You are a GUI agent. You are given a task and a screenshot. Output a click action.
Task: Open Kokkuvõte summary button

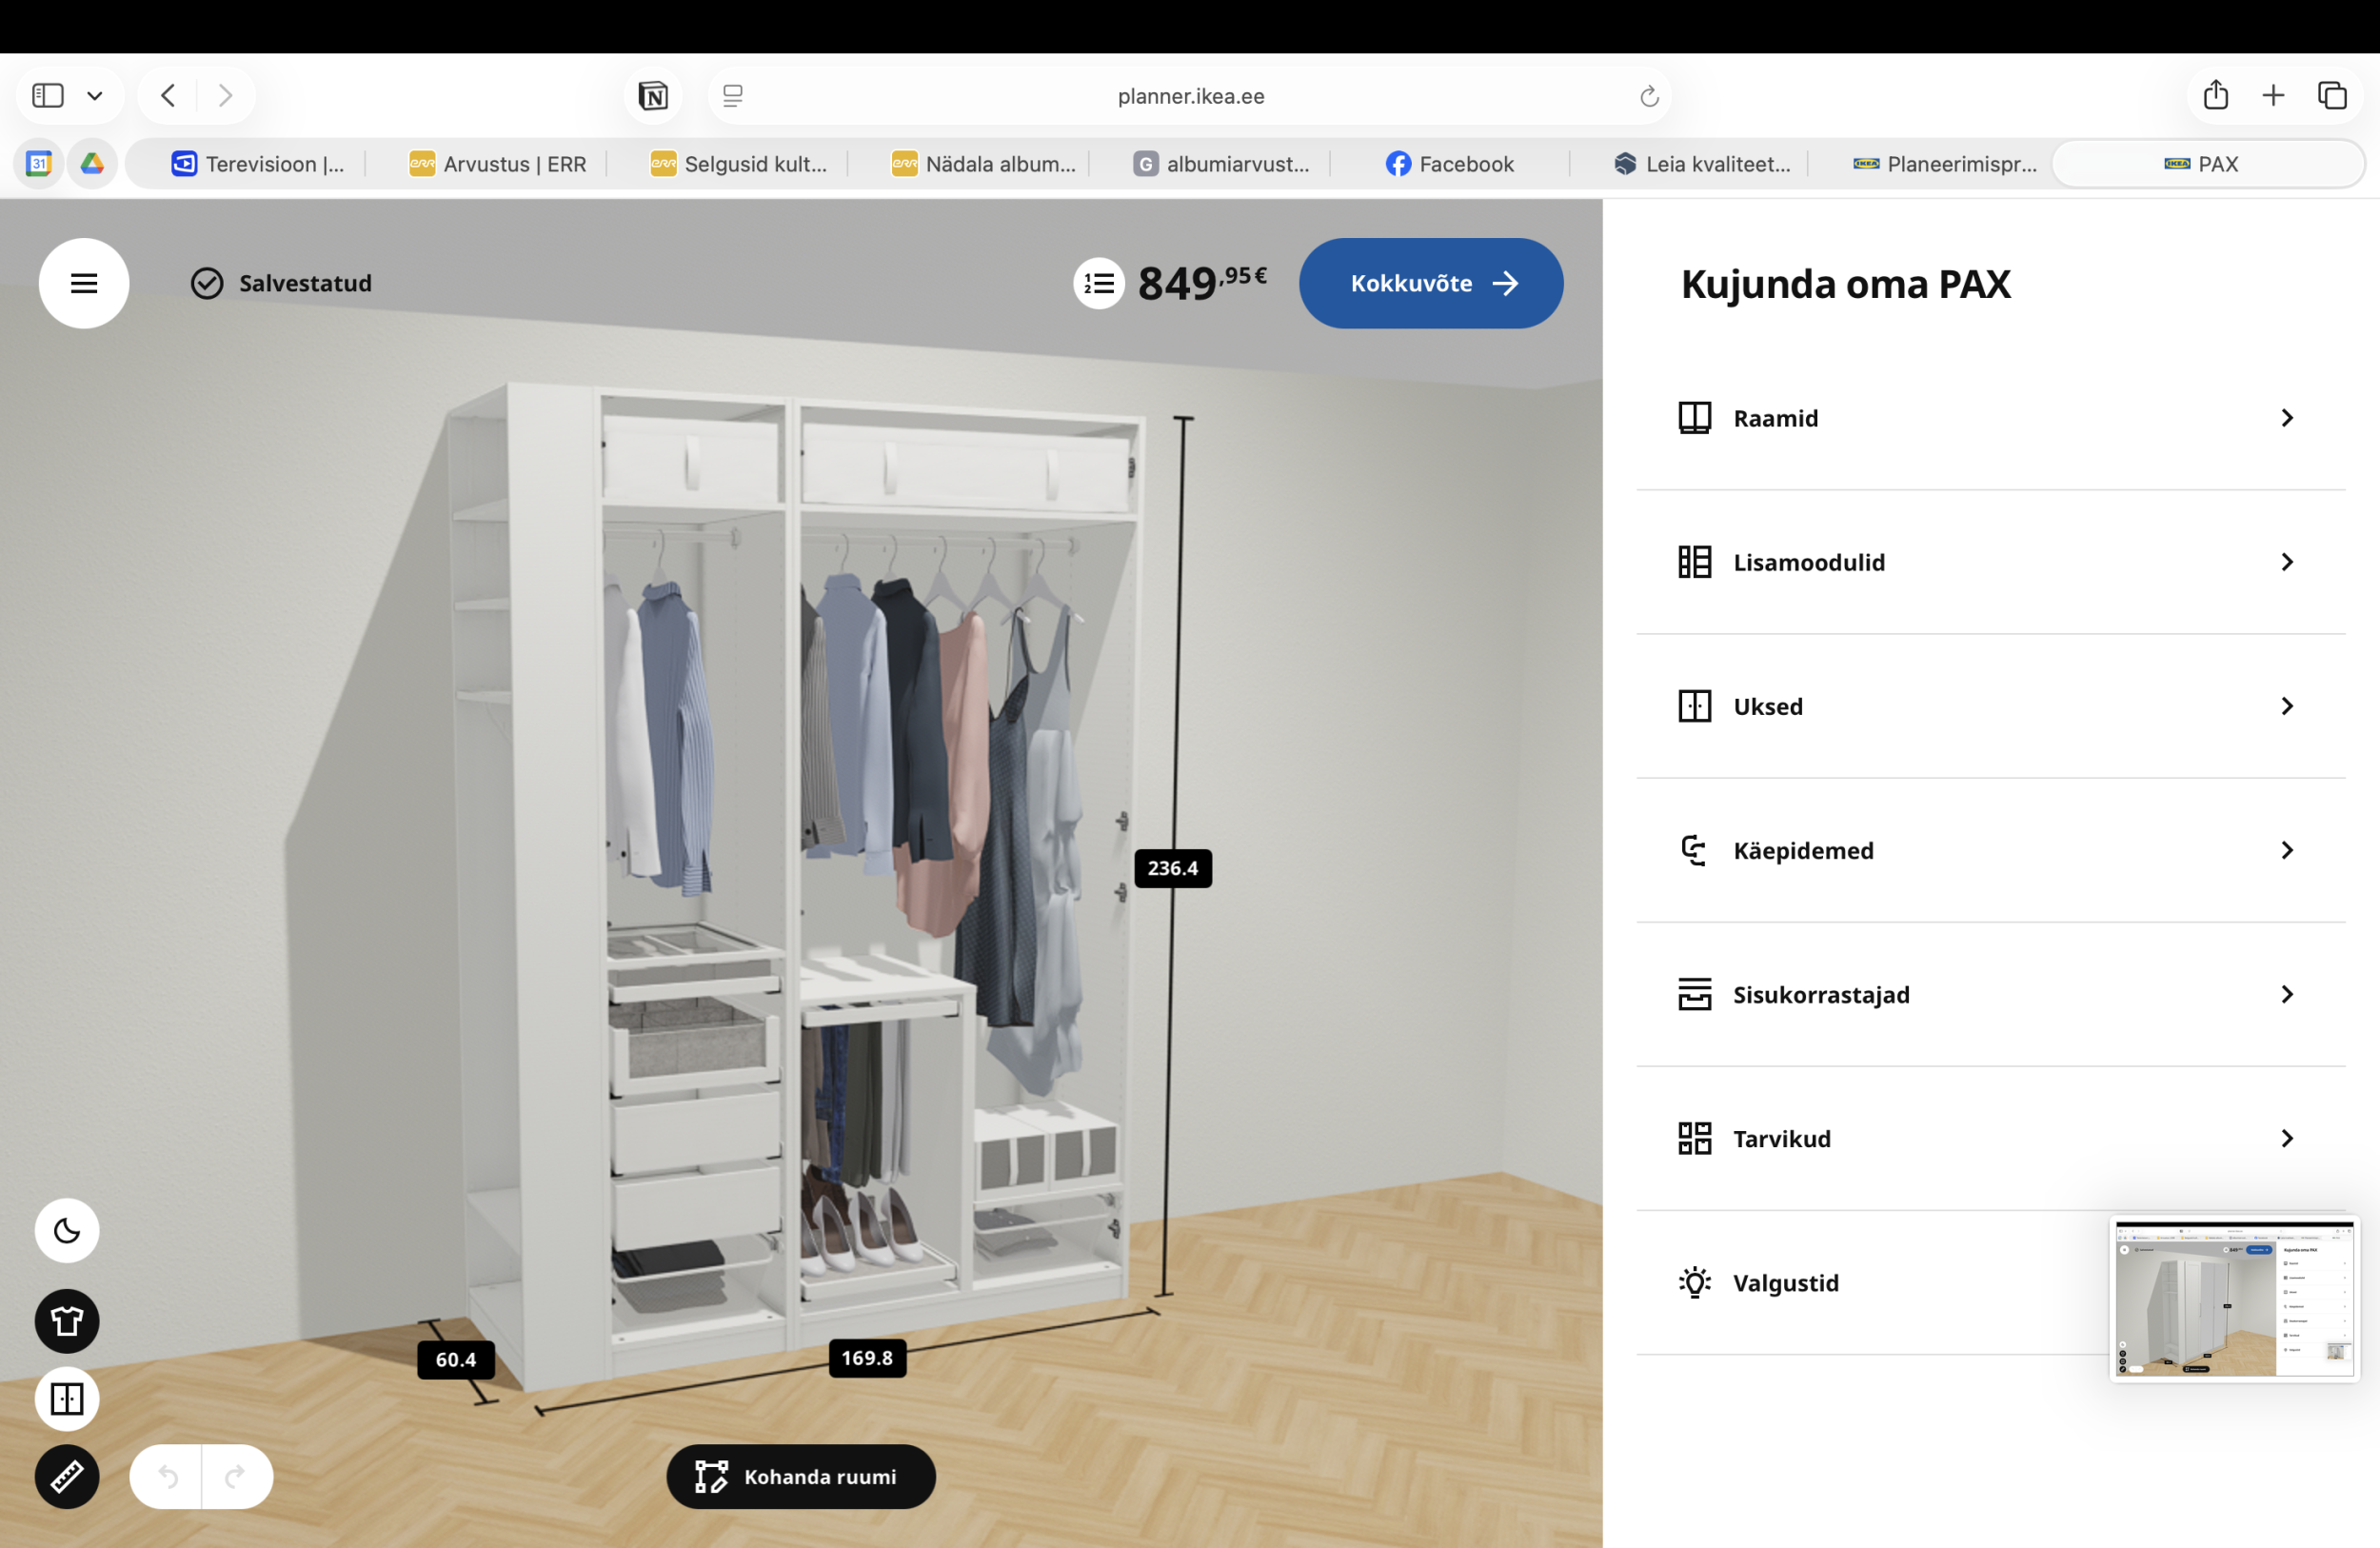pos(1430,283)
